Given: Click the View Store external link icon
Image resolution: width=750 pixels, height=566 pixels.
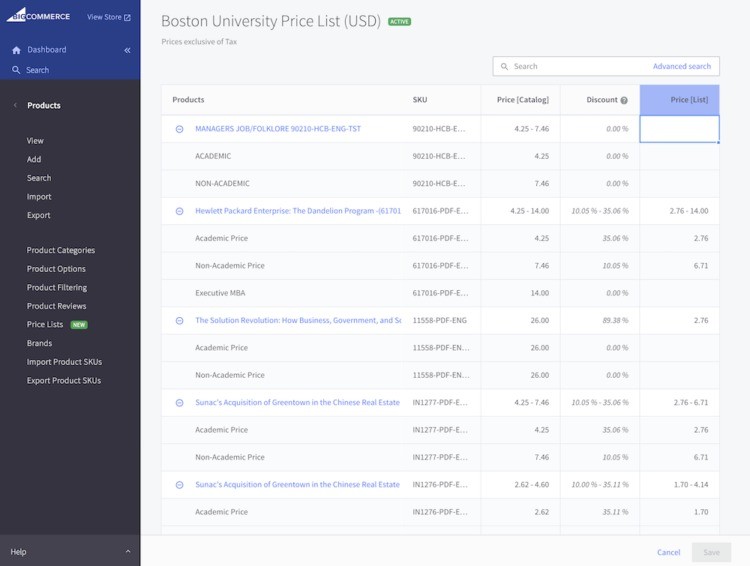Looking at the screenshot, I should coord(127,17).
